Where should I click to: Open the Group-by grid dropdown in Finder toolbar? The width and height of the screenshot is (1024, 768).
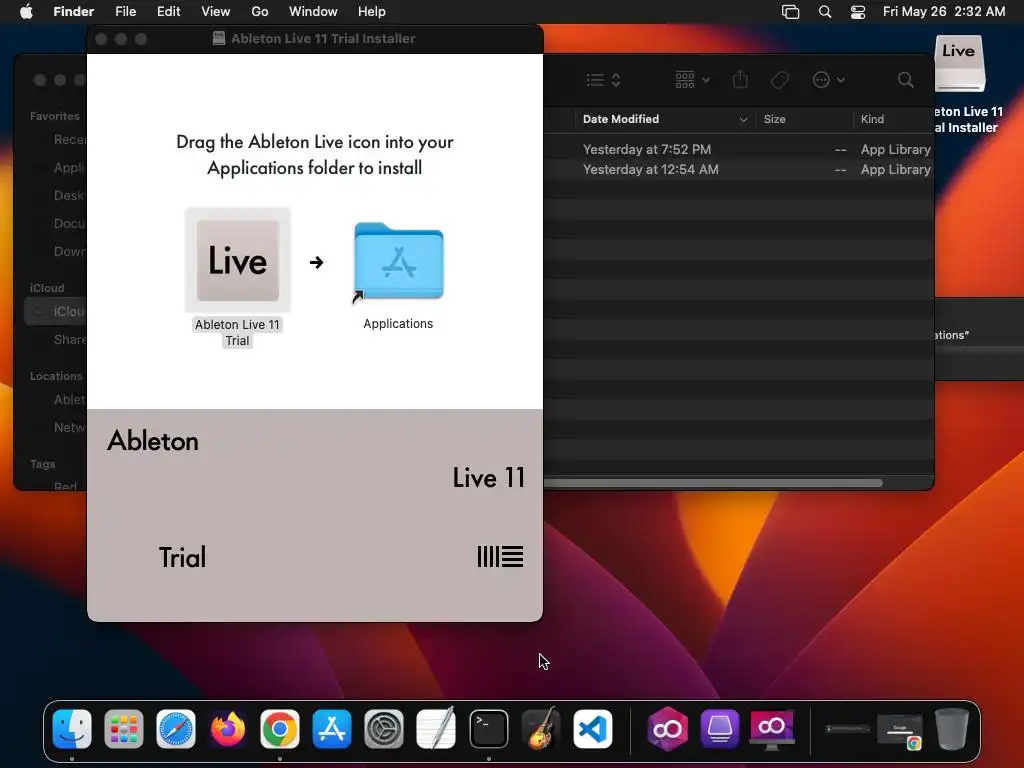(x=692, y=80)
